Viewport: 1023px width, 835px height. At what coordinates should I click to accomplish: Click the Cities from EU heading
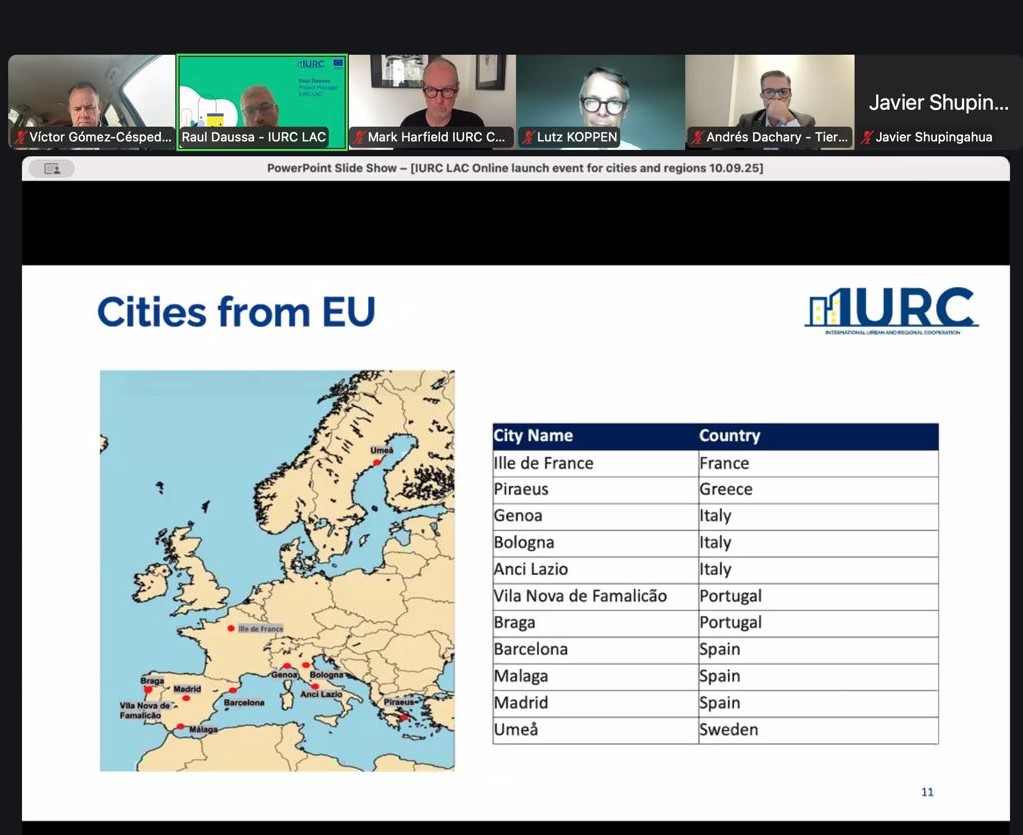[236, 312]
